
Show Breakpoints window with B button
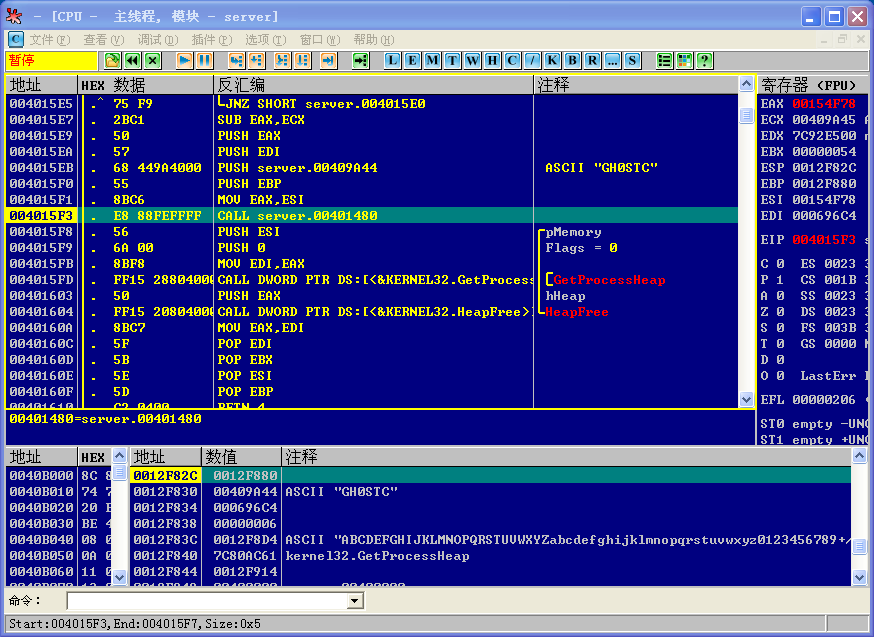(x=572, y=60)
